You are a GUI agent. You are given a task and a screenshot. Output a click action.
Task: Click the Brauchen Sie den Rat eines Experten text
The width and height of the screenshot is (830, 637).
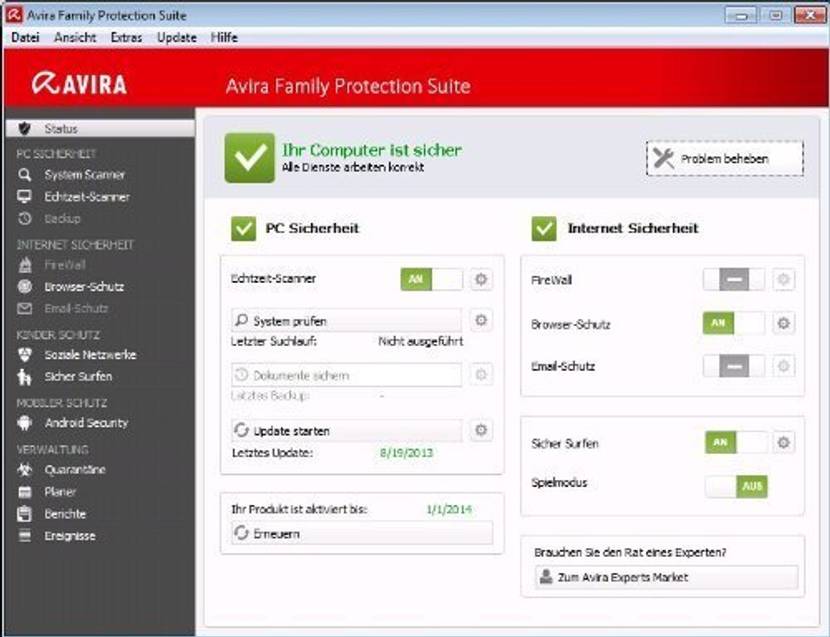[x=630, y=552]
